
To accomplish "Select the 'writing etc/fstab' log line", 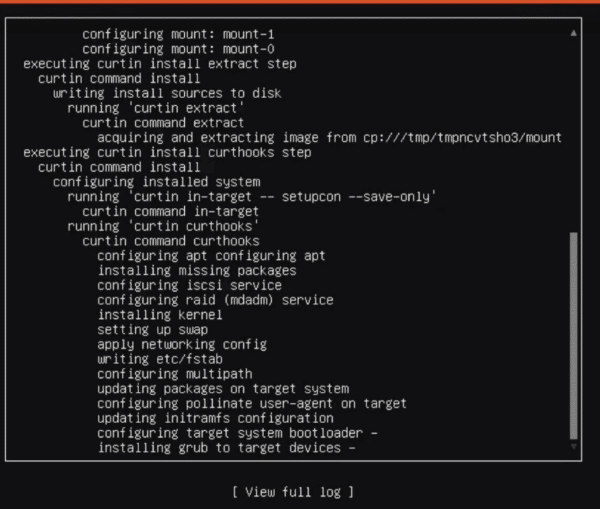I will point(160,359).
